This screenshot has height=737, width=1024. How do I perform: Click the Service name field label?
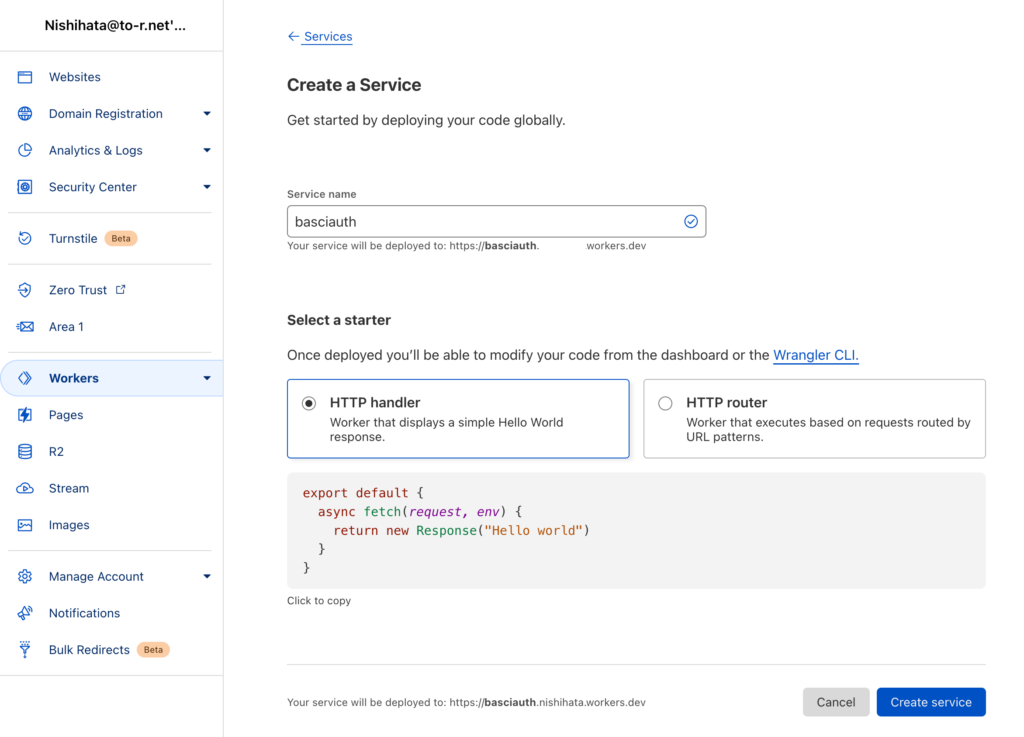(x=322, y=194)
